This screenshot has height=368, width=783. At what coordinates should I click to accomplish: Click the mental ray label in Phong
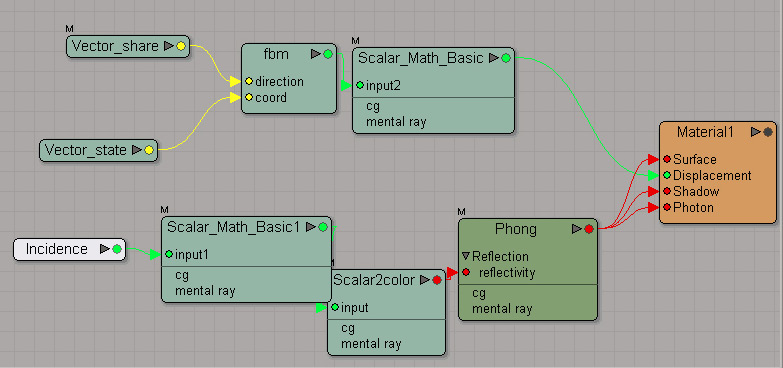(502, 309)
